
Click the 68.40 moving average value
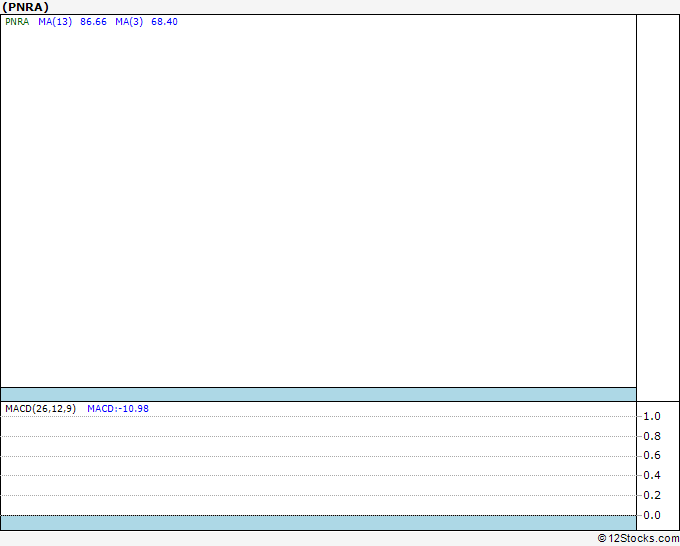[164, 22]
